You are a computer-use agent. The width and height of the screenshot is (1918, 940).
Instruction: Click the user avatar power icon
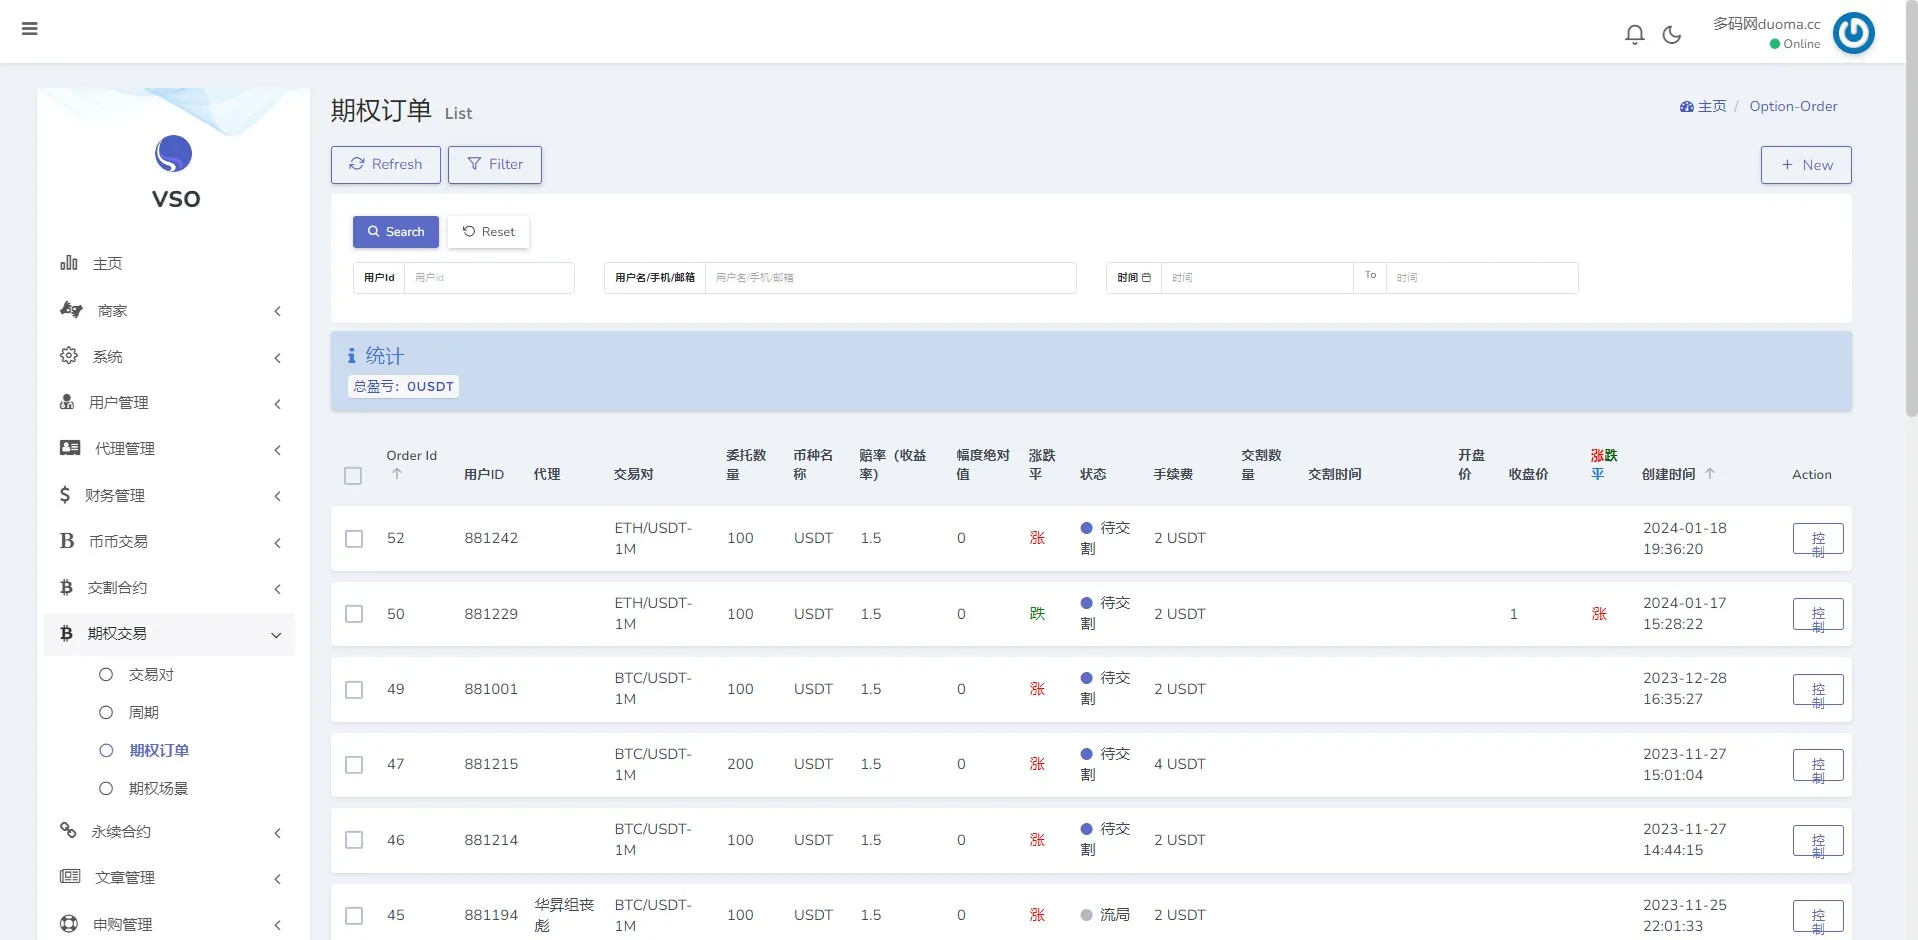(x=1853, y=33)
